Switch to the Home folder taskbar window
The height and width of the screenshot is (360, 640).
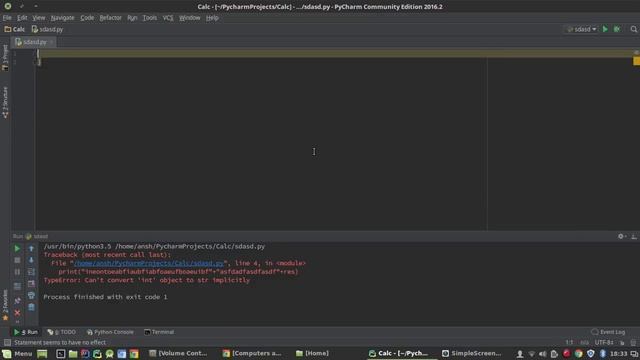tap(312, 353)
